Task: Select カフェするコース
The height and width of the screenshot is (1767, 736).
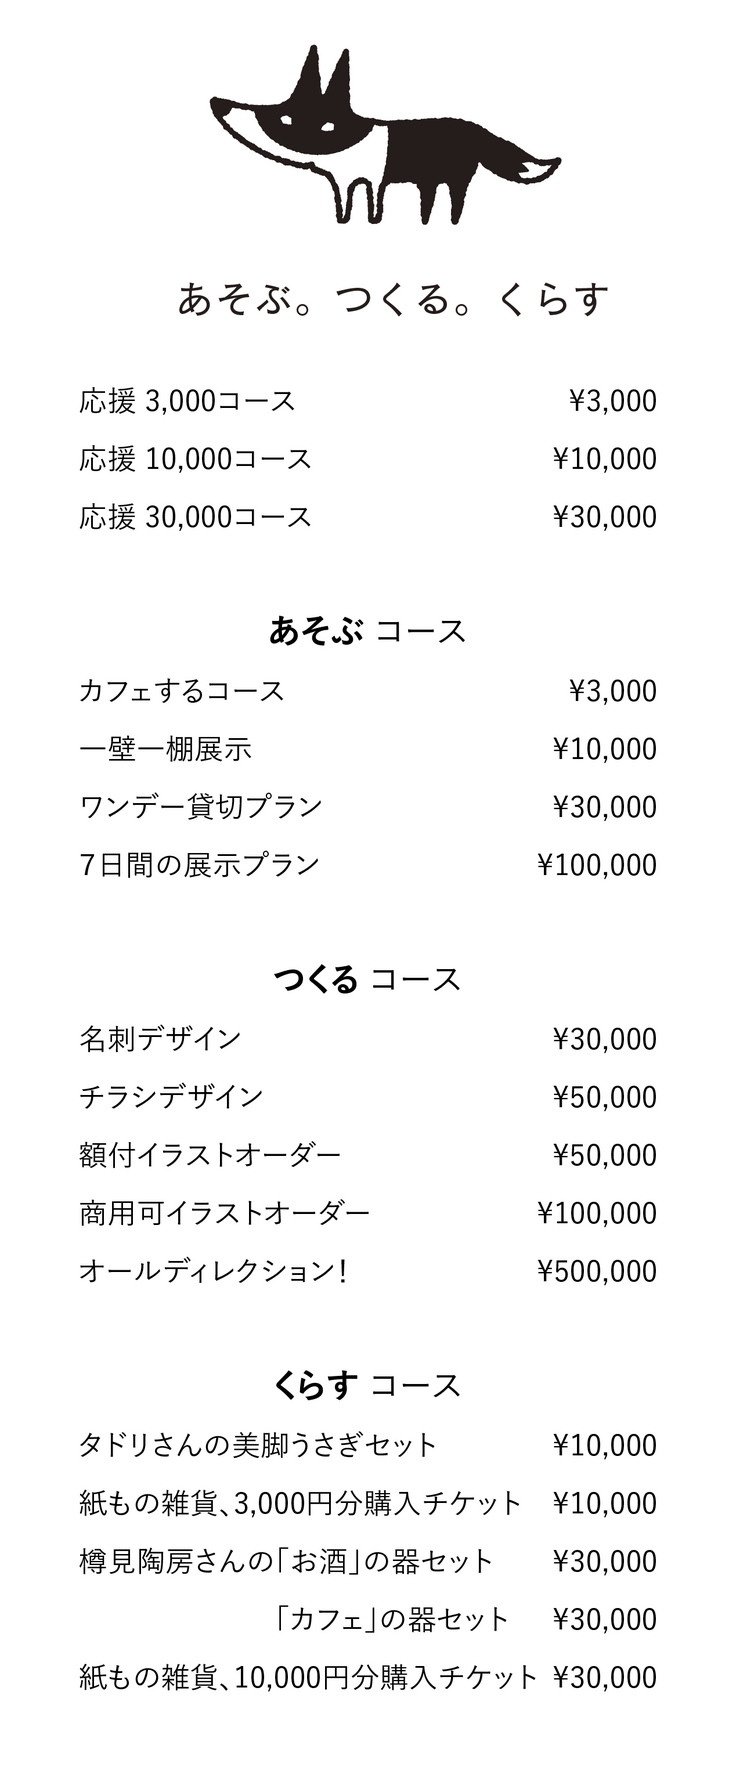Action: pos(182,691)
